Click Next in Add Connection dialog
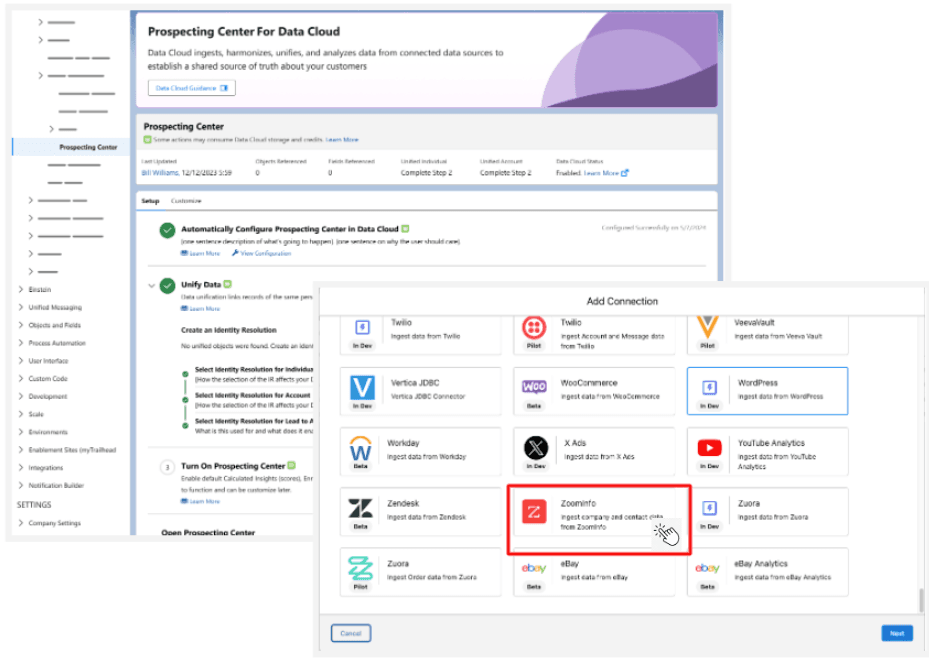Screen dimensions: 929x660 pyautogui.click(x=897, y=633)
